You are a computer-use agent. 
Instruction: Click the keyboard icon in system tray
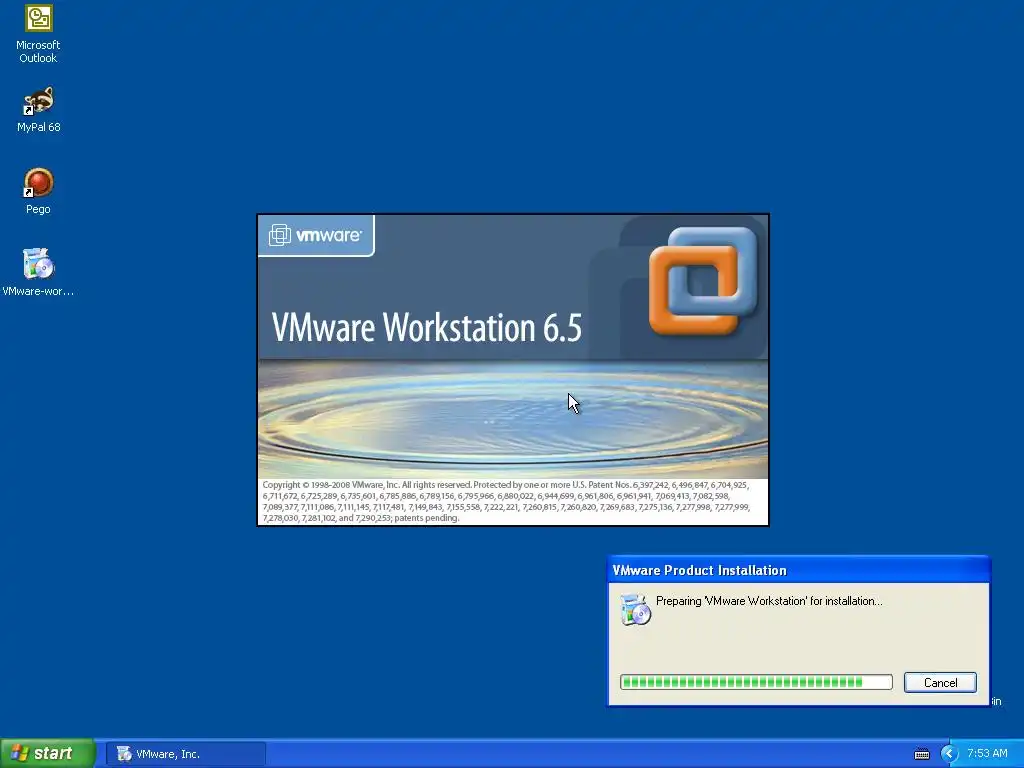(x=921, y=754)
